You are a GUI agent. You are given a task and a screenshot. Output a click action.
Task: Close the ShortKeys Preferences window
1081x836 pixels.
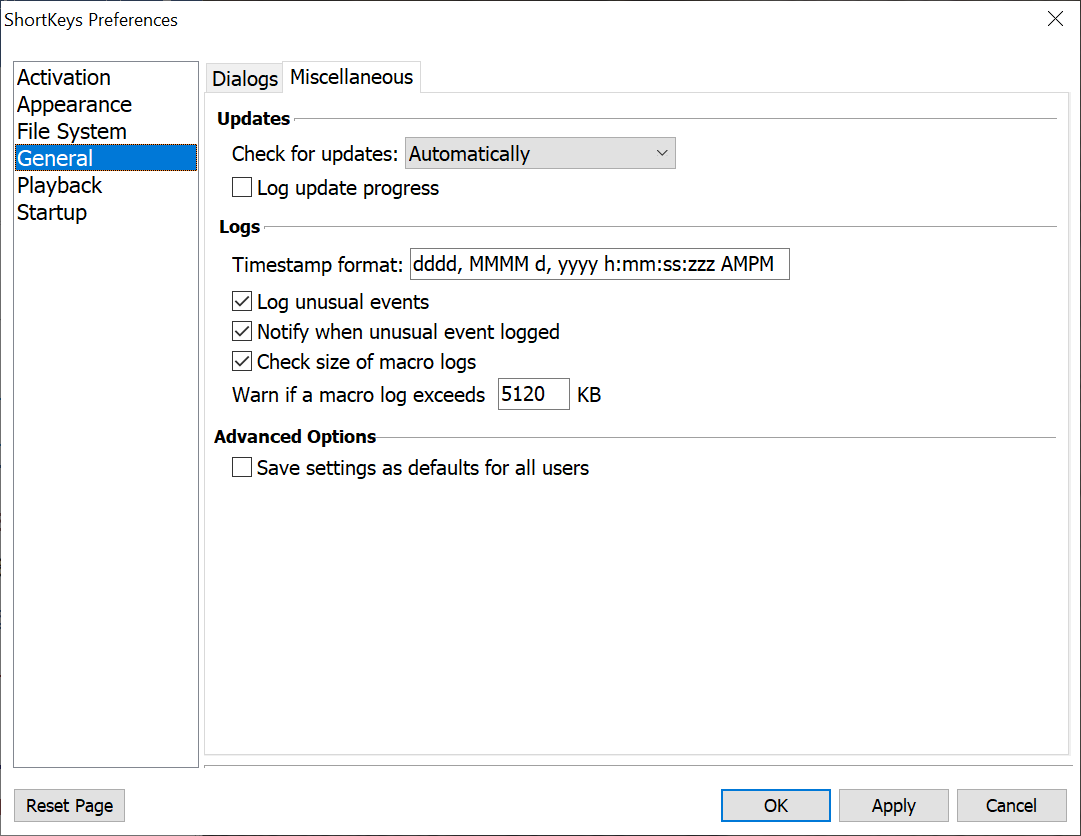point(1055,19)
